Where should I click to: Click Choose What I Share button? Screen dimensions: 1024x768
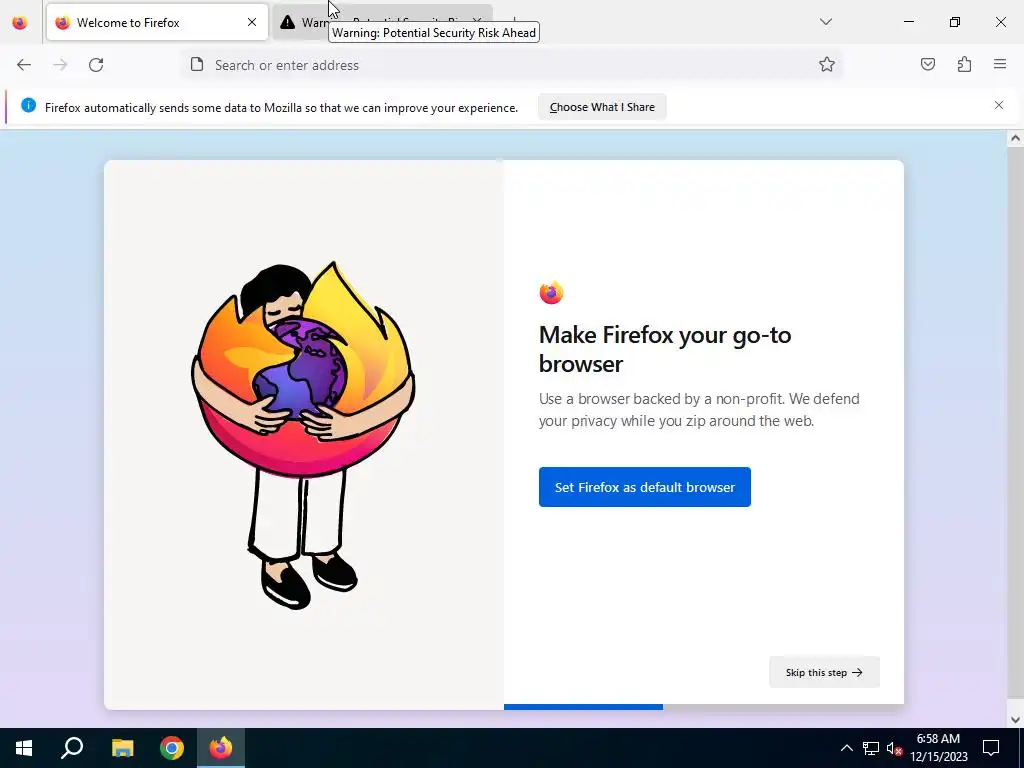(x=602, y=107)
